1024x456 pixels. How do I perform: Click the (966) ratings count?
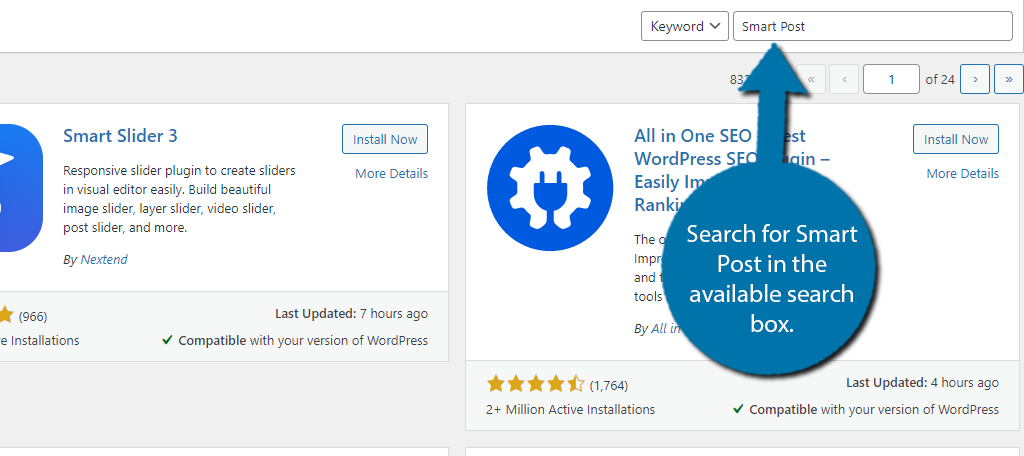[x=33, y=317]
